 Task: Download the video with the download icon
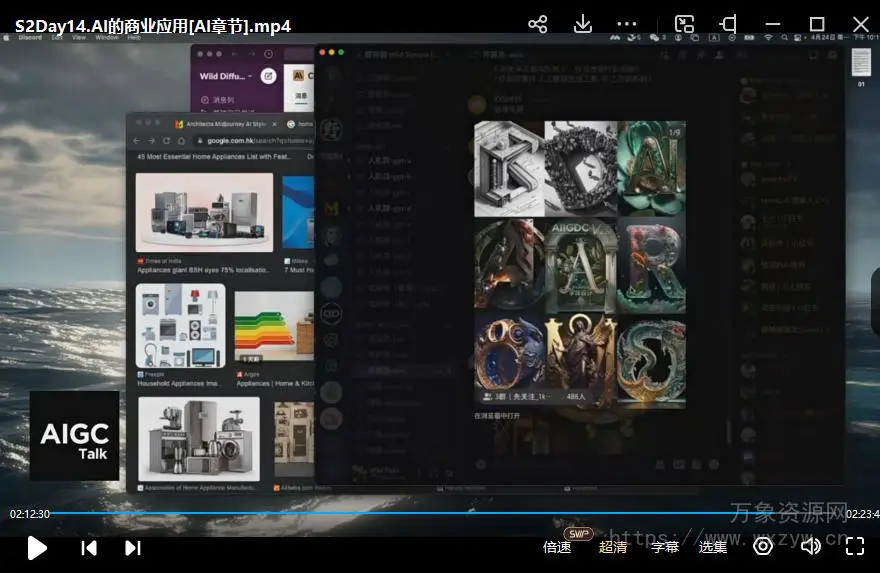pyautogui.click(x=582, y=24)
